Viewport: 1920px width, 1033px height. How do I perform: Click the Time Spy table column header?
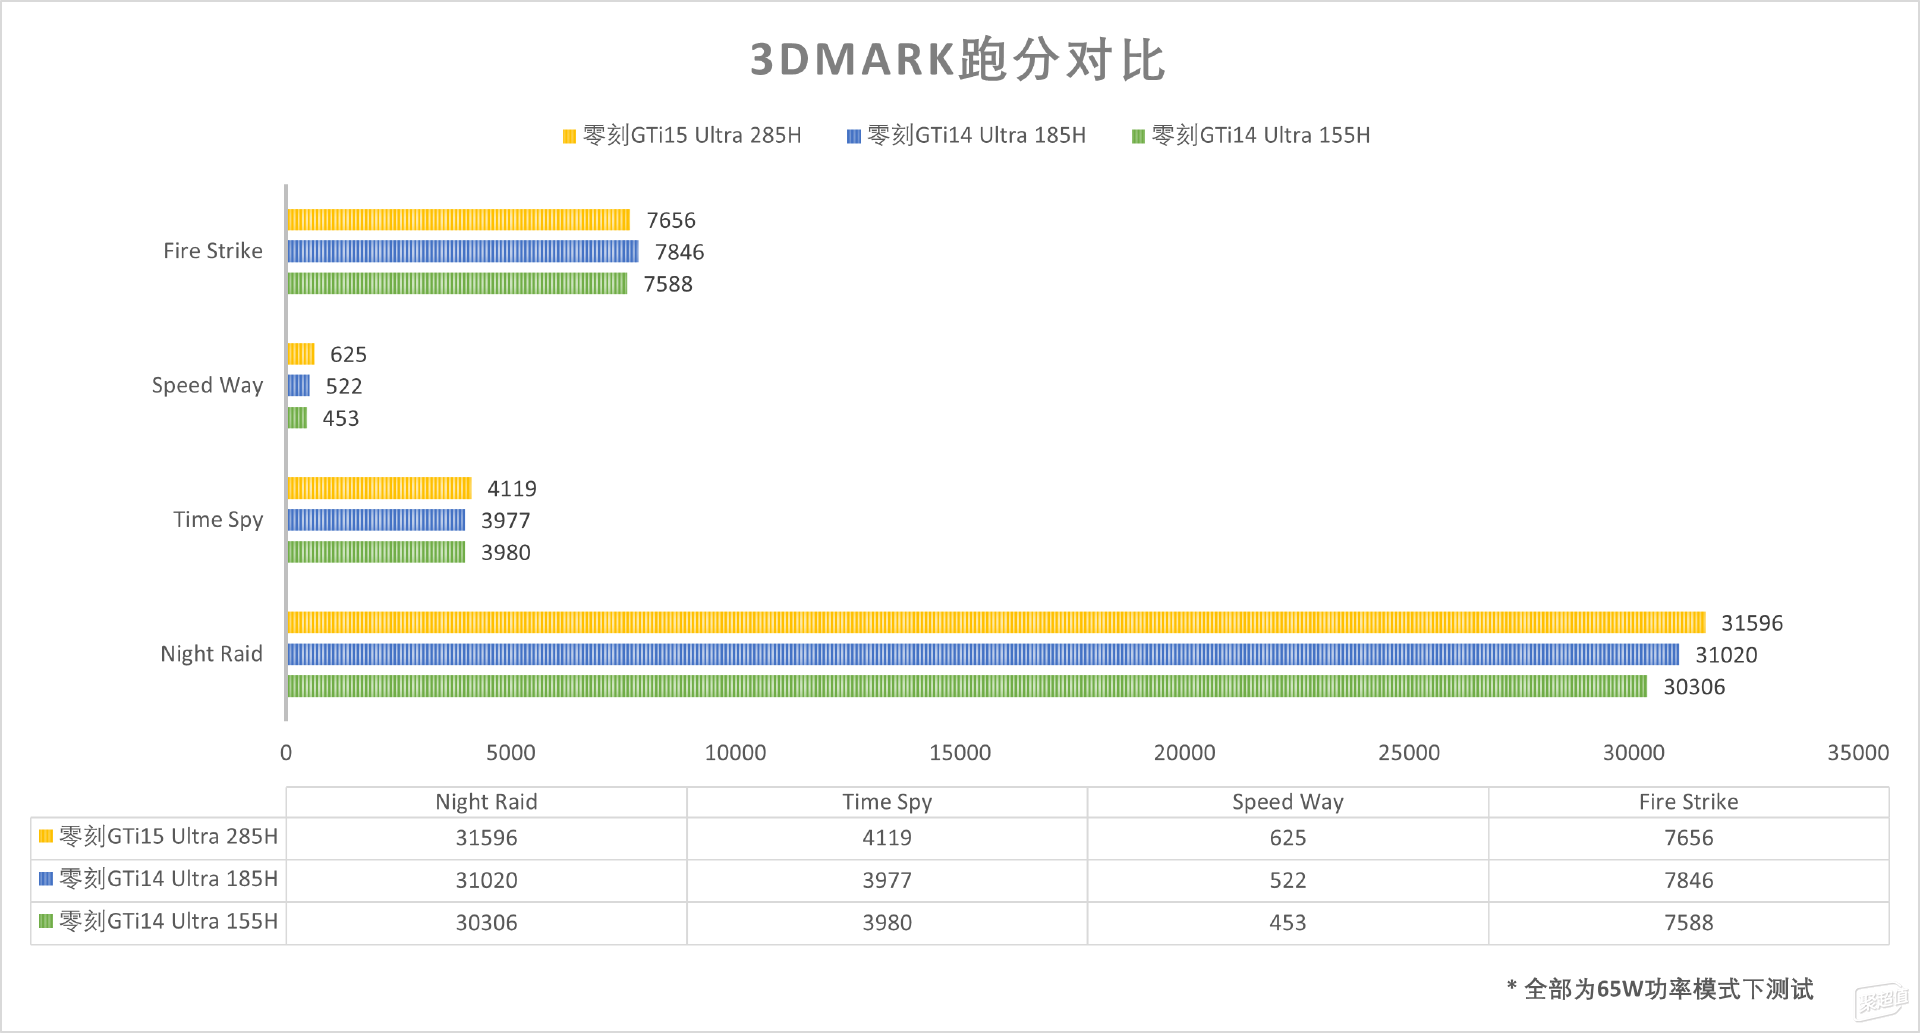(x=887, y=802)
